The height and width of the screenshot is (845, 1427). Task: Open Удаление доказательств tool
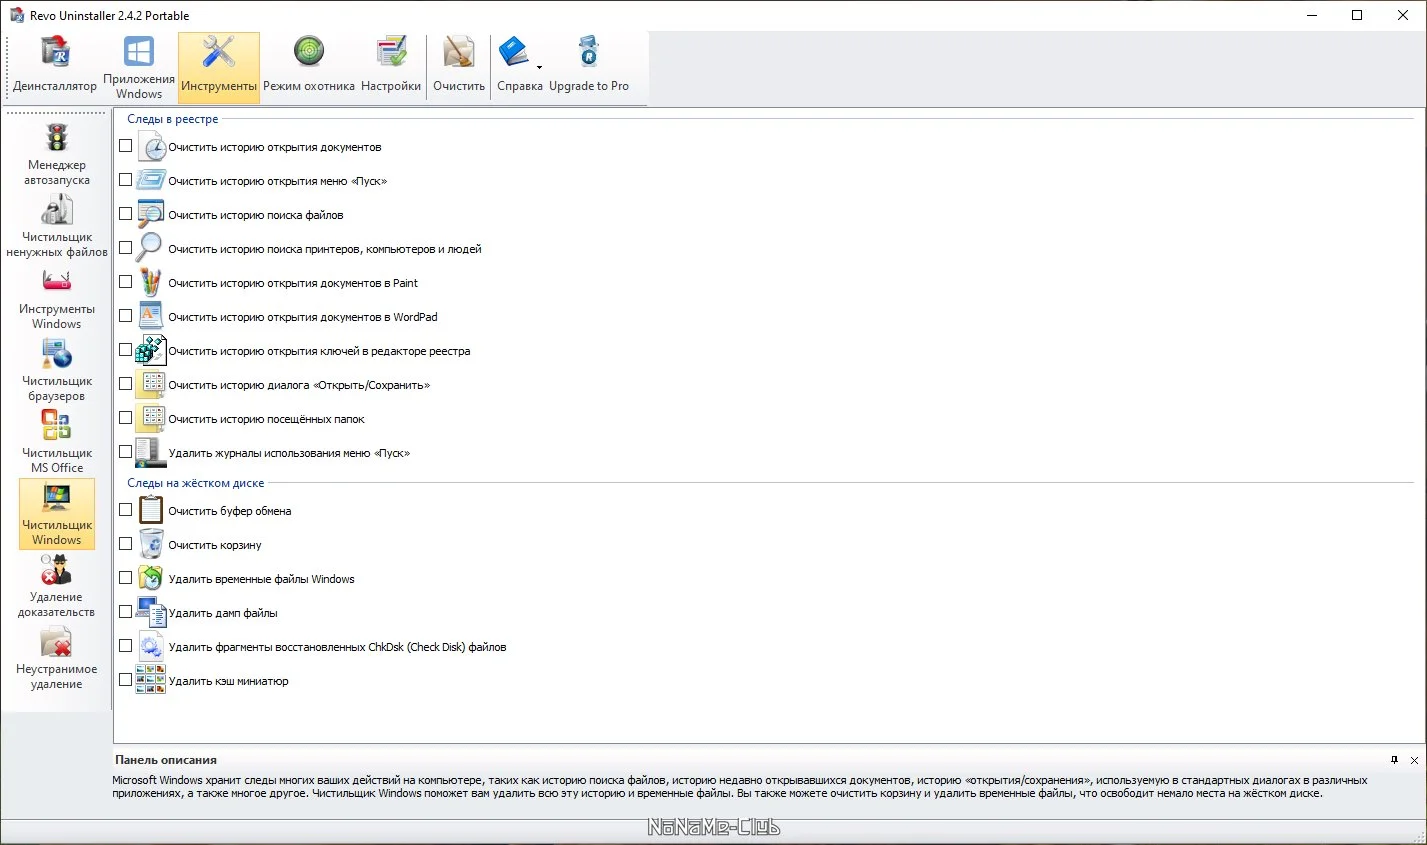point(57,585)
